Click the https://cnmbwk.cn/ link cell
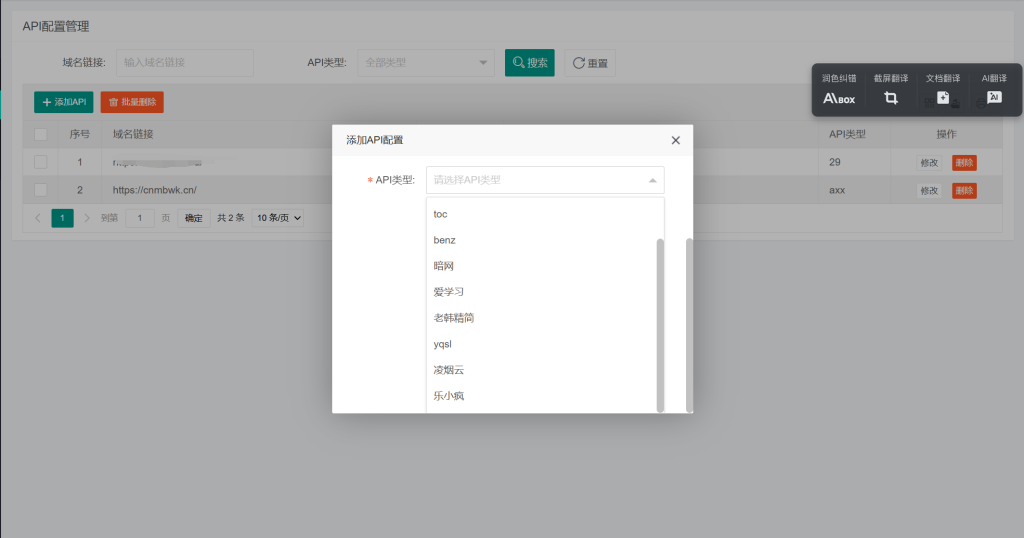Viewport: 1024px width, 538px height. 155,190
